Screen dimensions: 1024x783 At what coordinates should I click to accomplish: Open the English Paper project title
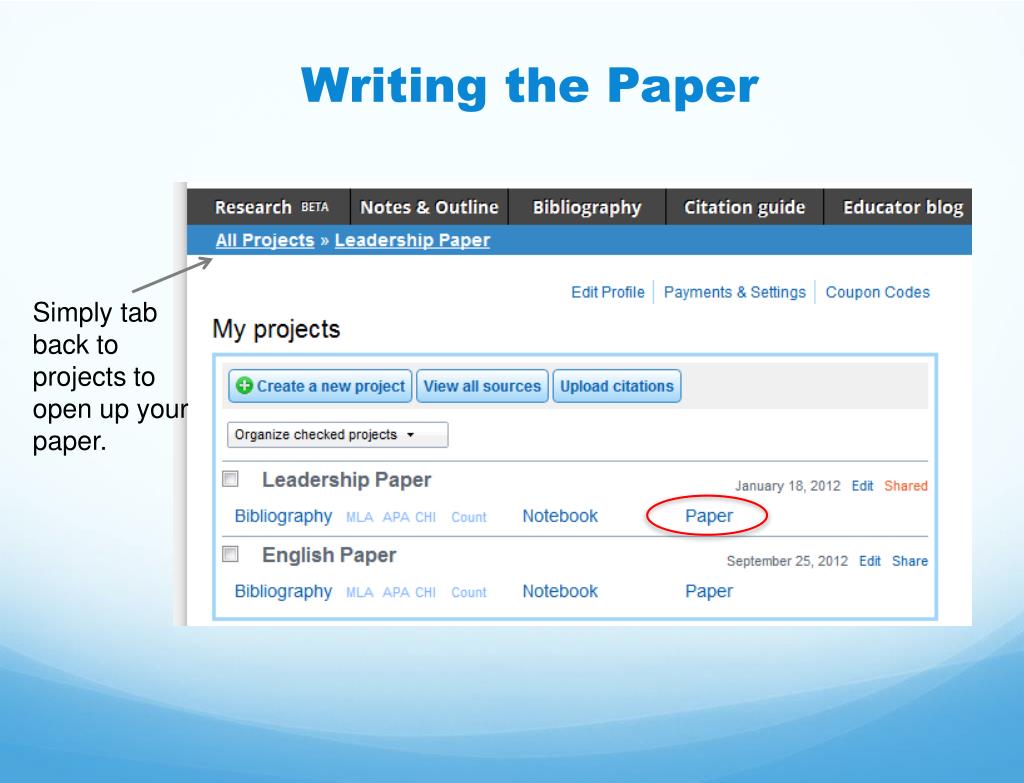(329, 555)
